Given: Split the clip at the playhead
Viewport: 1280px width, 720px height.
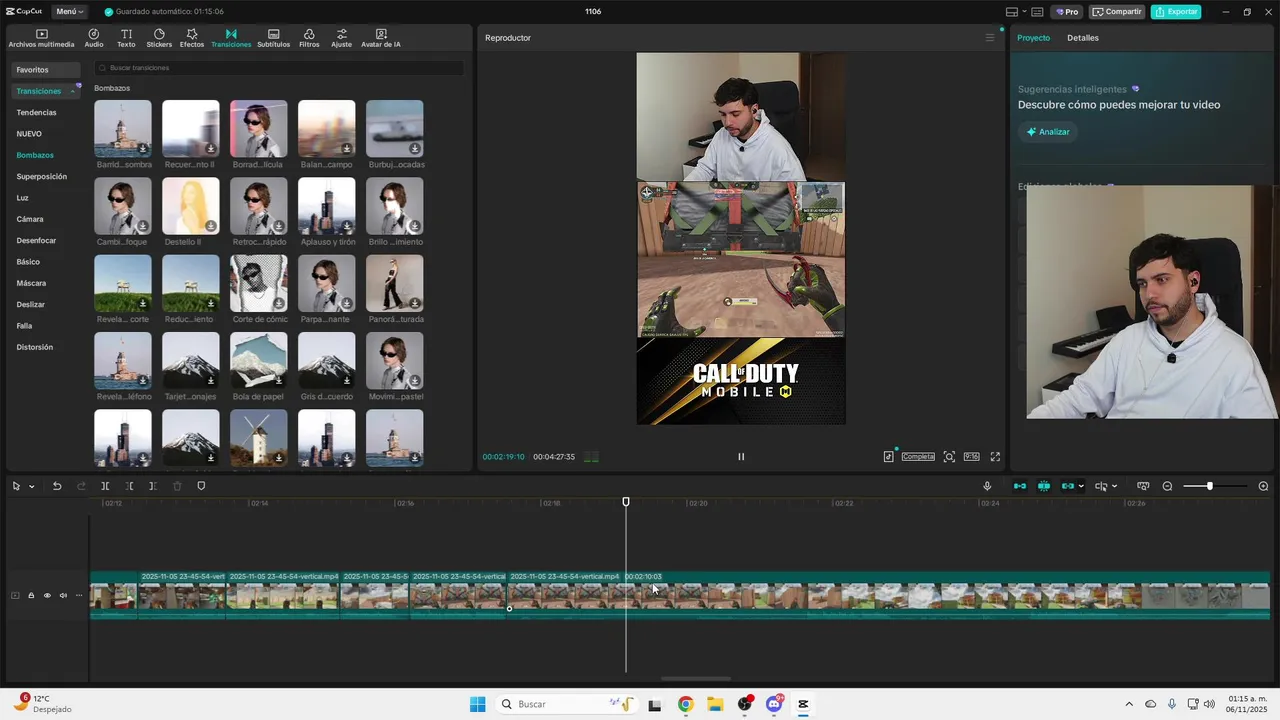Looking at the screenshot, I should tap(105, 486).
